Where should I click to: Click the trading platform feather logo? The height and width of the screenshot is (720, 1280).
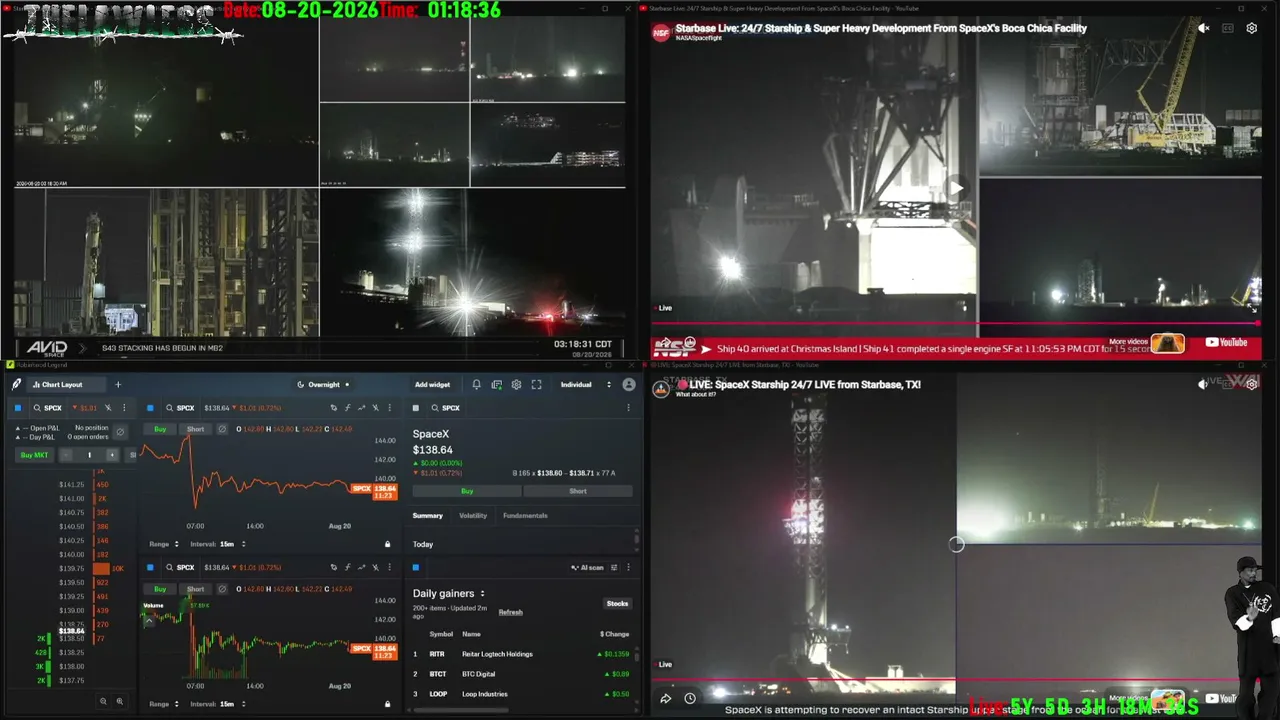tap(17, 385)
